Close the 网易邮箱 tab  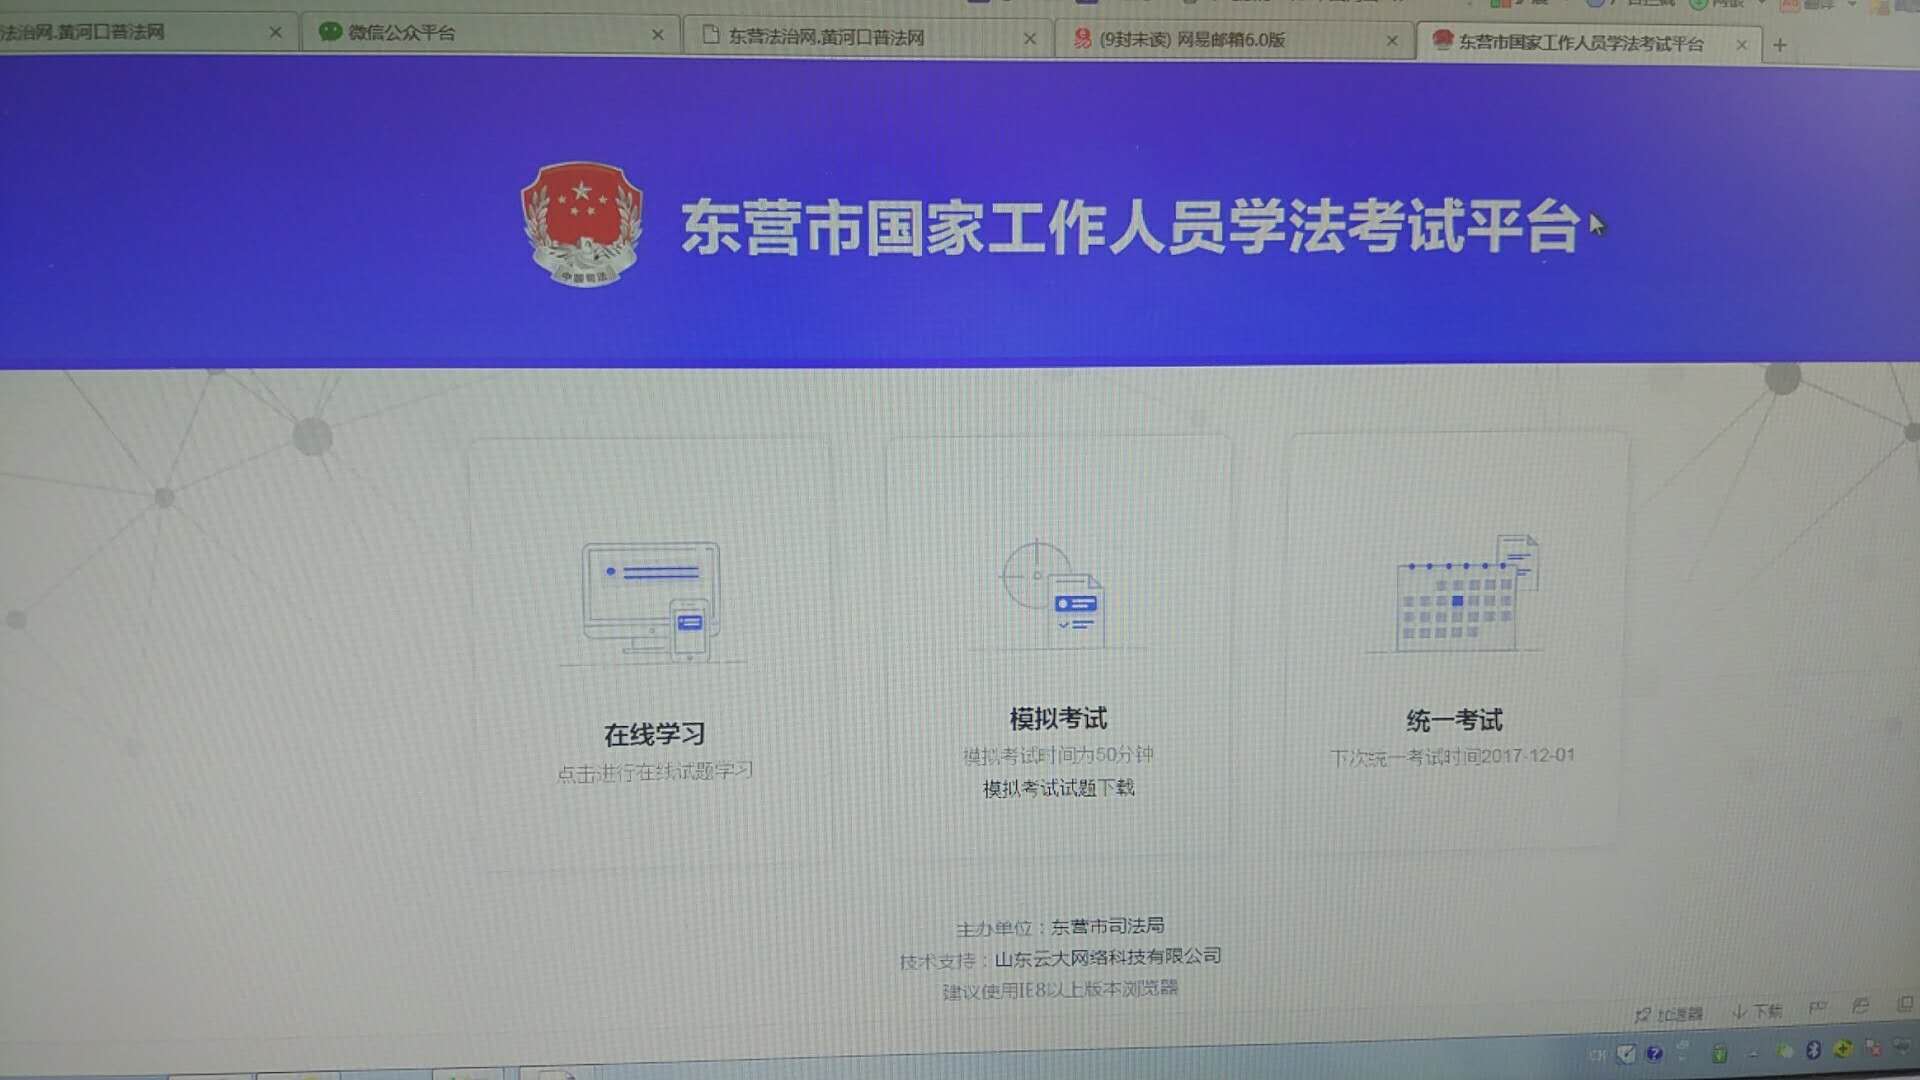pos(1392,41)
